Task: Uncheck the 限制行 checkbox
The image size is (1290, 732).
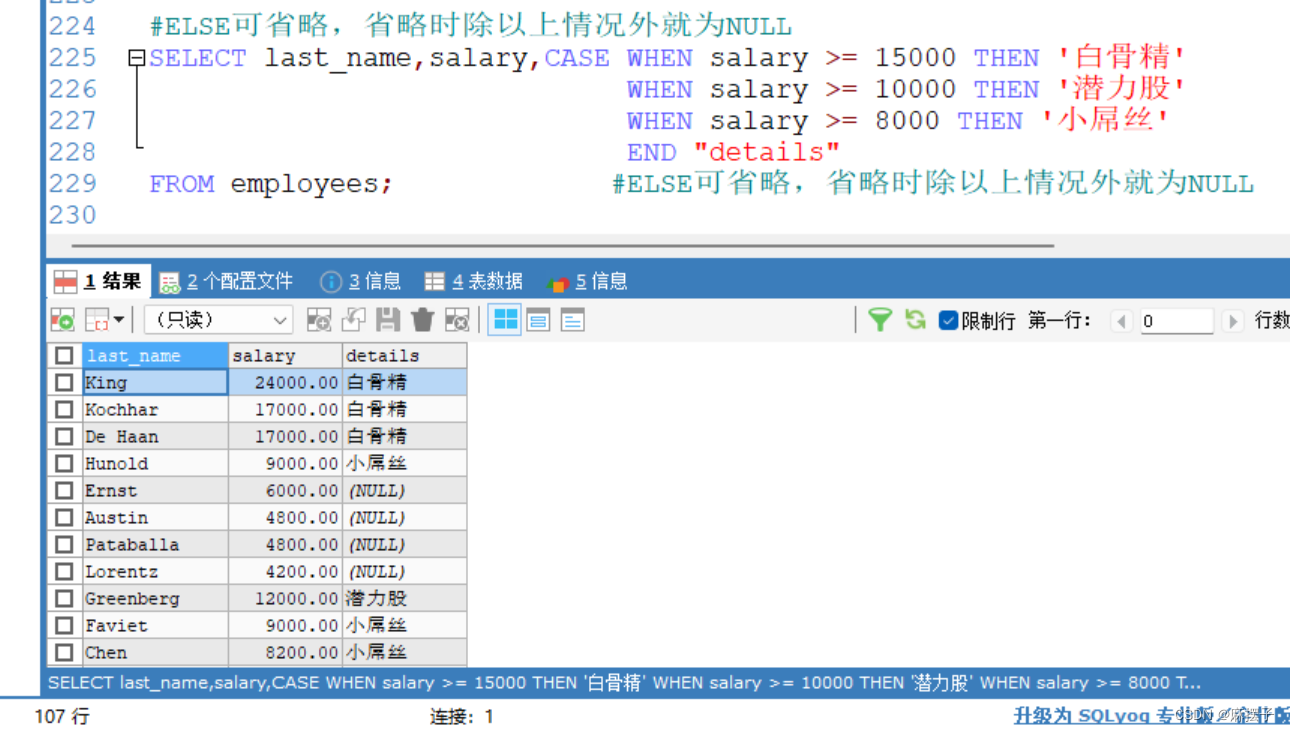Action: point(948,320)
